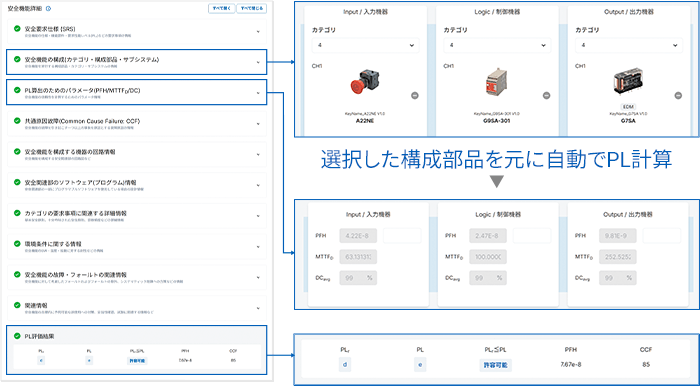Image resolution: width=700 pixels, height=386 pixels.
Task: Click the Input PFH field showing 4.22E-8
Action: coord(358,236)
